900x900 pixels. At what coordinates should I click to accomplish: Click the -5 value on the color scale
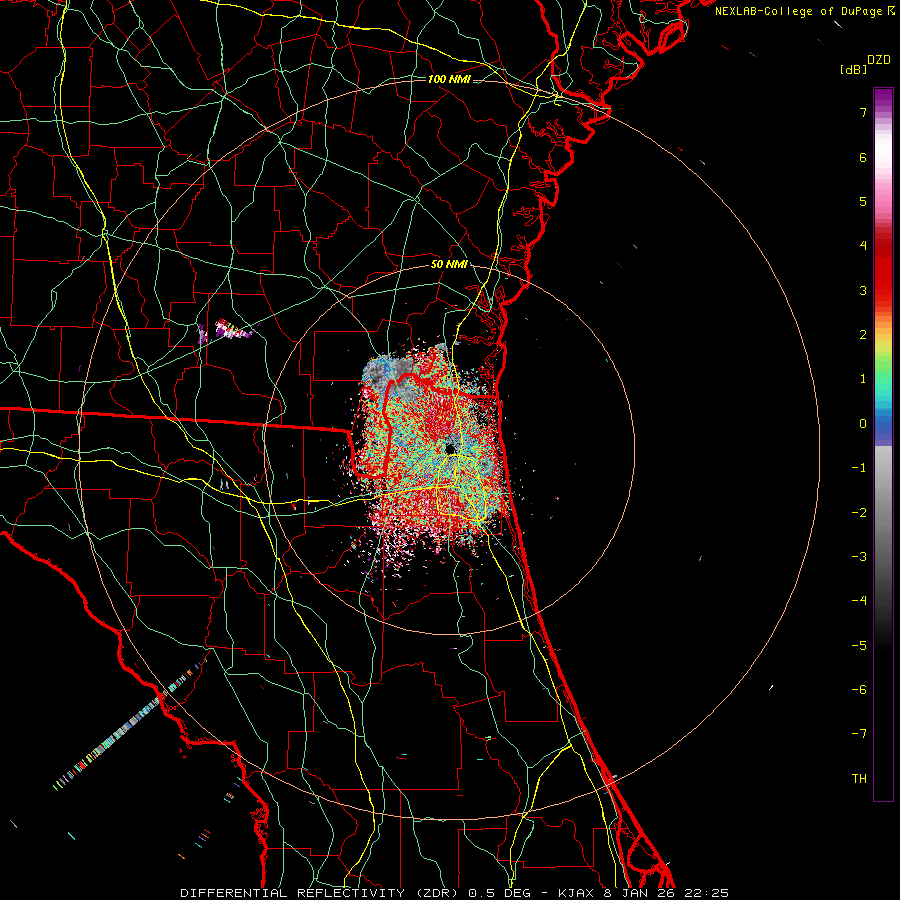(x=859, y=646)
